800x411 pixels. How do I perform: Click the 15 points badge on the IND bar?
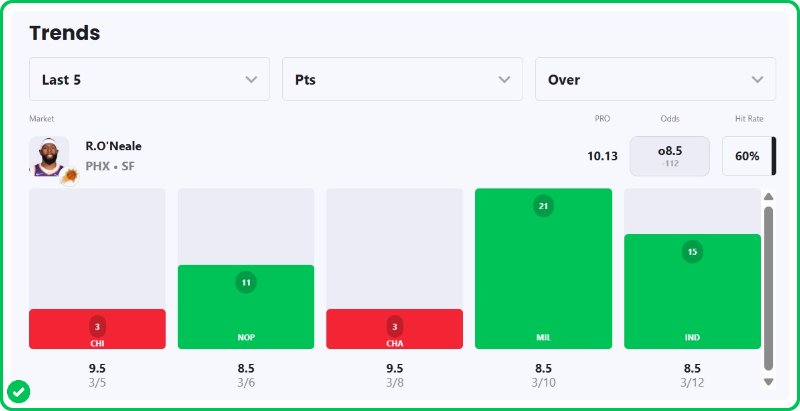point(692,252)
